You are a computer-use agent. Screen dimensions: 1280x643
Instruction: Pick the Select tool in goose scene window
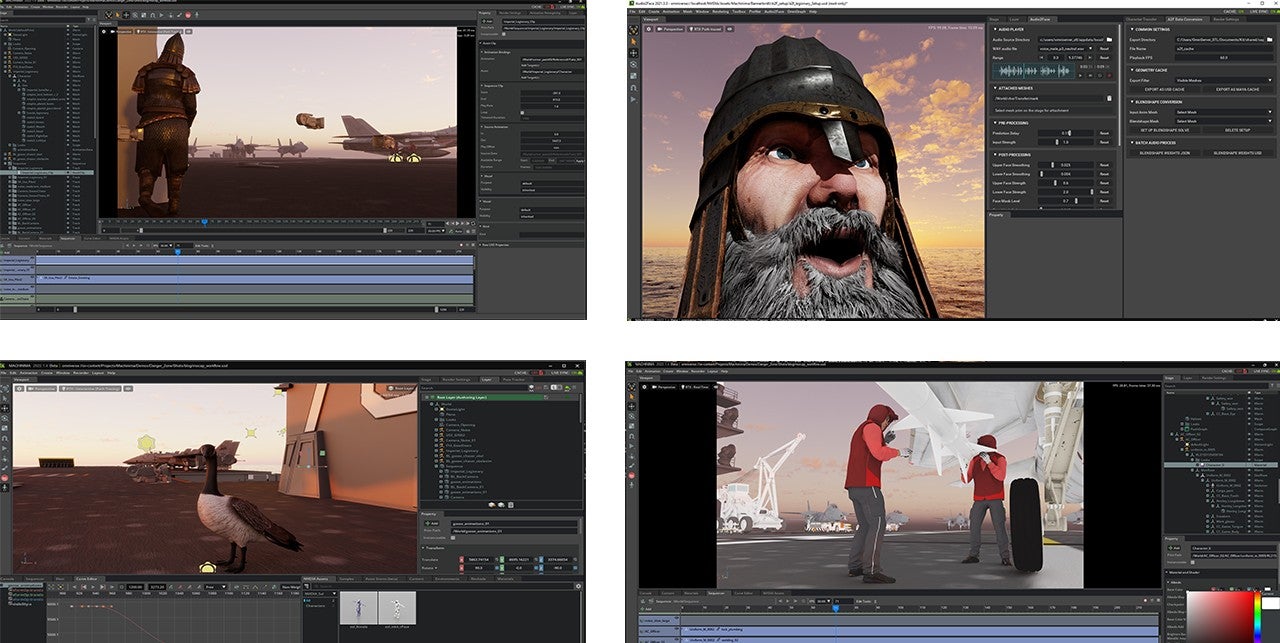pyautogui.click(x=5, y=397)
